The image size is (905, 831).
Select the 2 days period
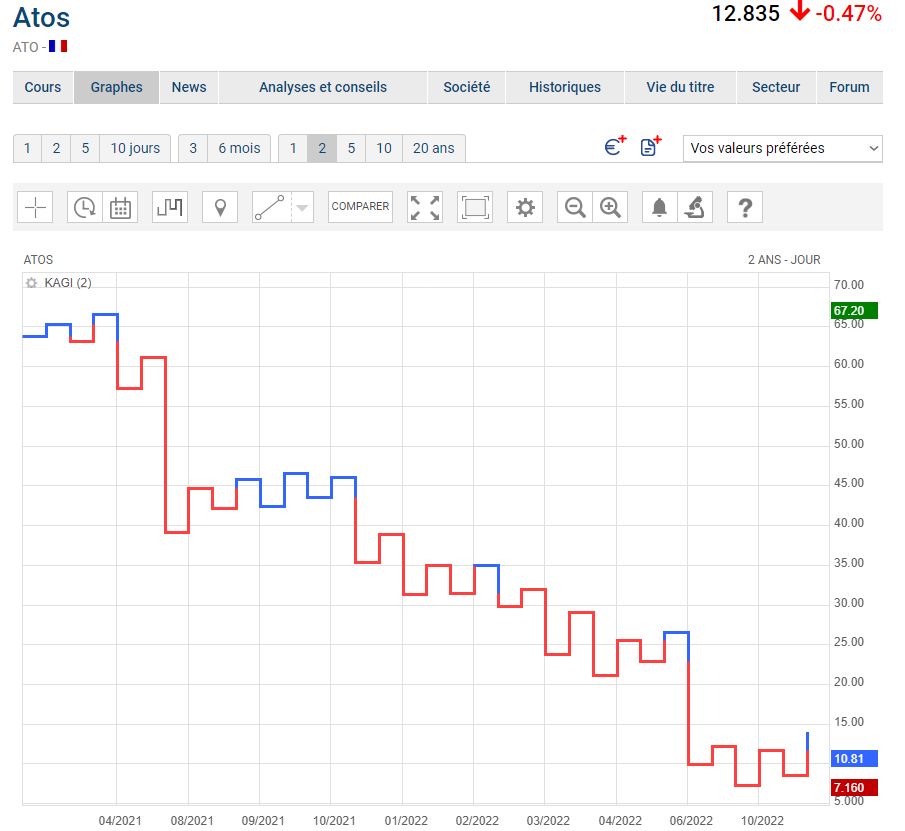coord(56,148)
